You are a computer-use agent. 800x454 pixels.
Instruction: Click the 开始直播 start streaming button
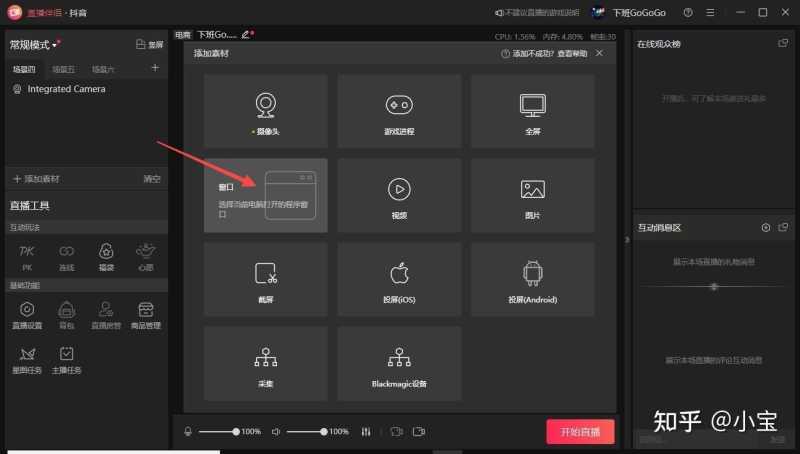(x=580, y=432)
